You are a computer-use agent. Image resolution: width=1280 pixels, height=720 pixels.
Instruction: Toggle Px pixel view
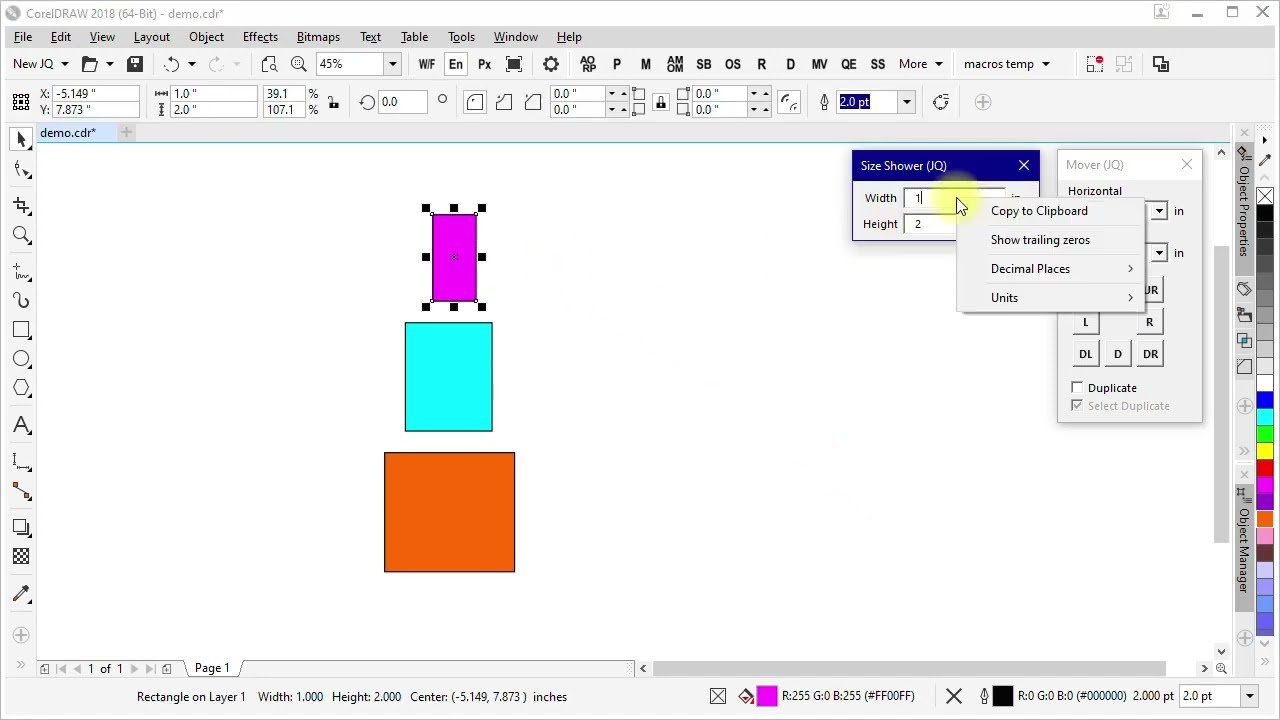pos(485,64)
